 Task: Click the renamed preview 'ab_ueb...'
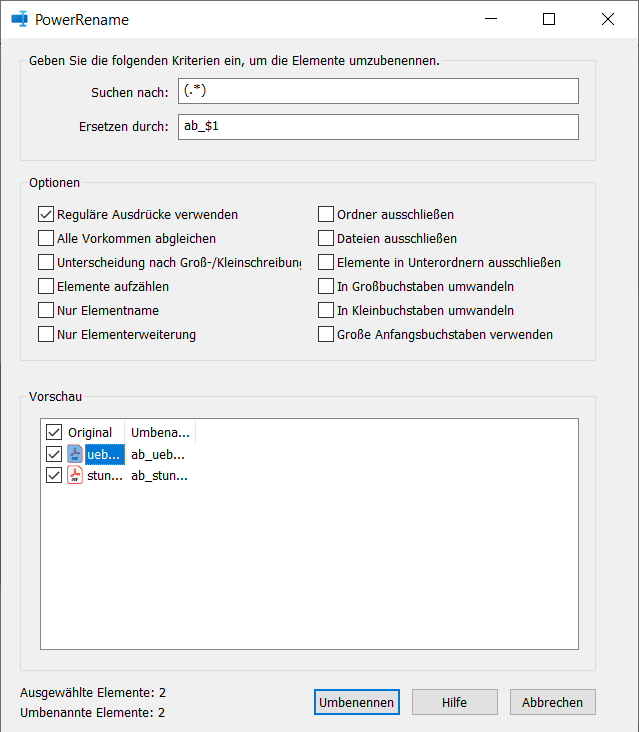(x=158, y=455)
